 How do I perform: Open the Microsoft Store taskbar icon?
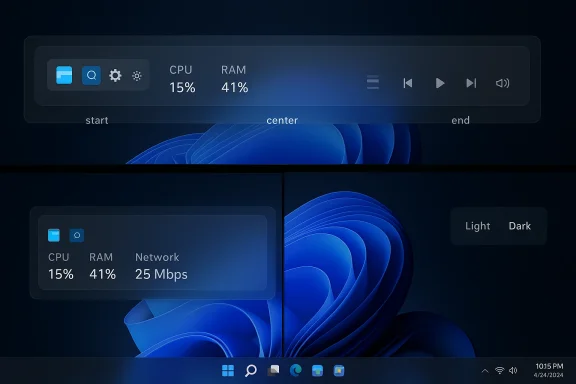pyautogui.click(x=339, y=370)
